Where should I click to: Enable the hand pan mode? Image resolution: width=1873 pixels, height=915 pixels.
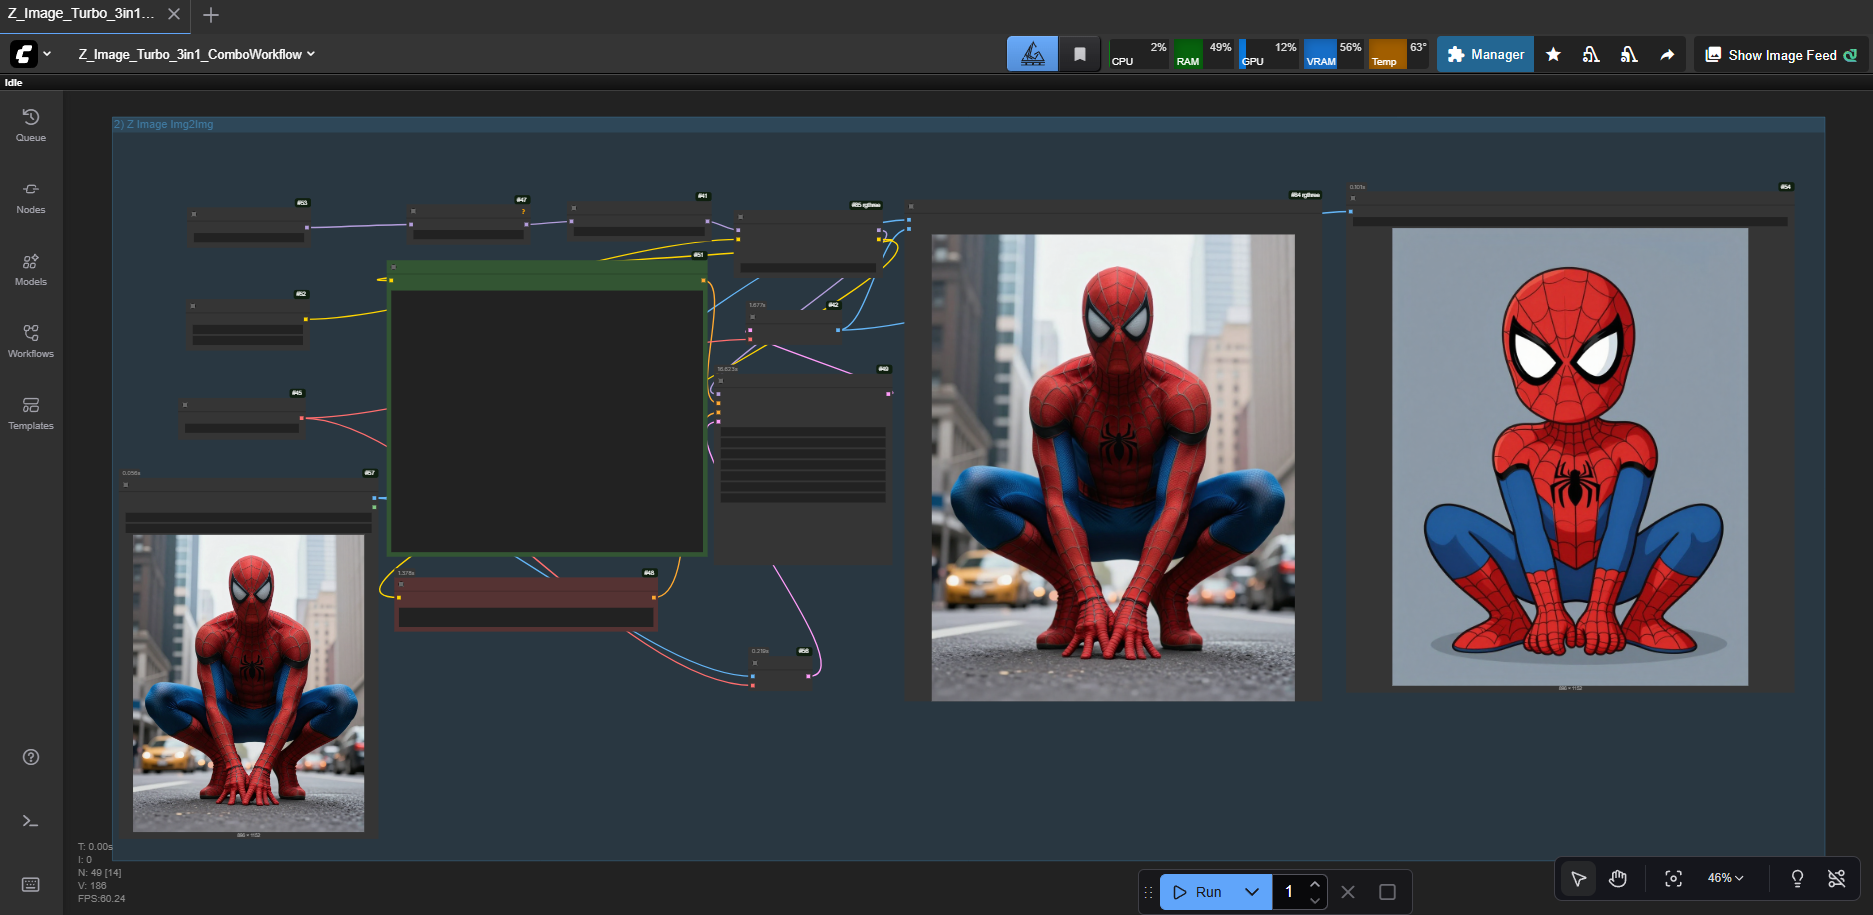click(1618, 878)
